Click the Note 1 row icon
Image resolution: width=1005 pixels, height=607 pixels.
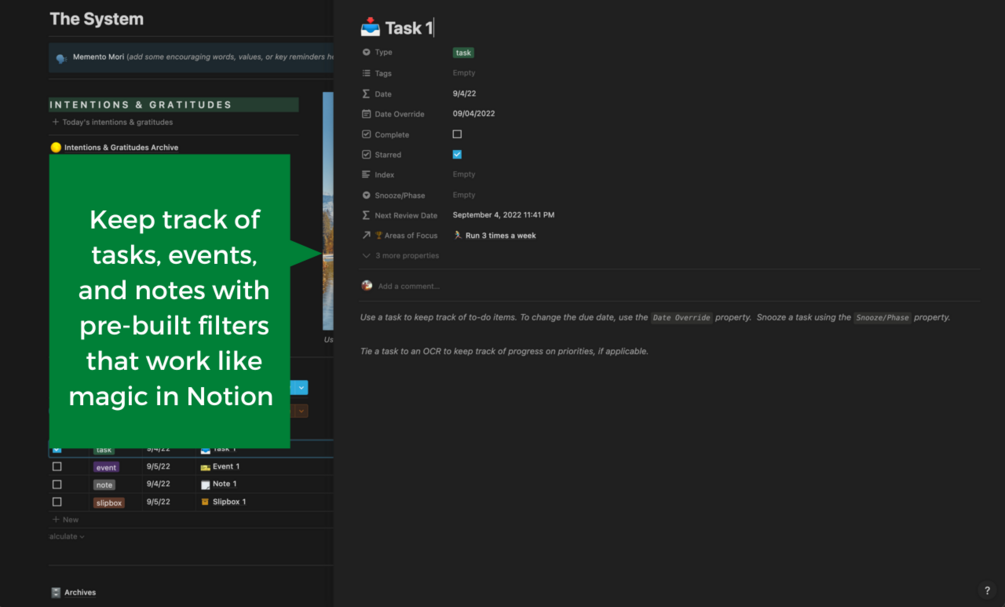205,485
